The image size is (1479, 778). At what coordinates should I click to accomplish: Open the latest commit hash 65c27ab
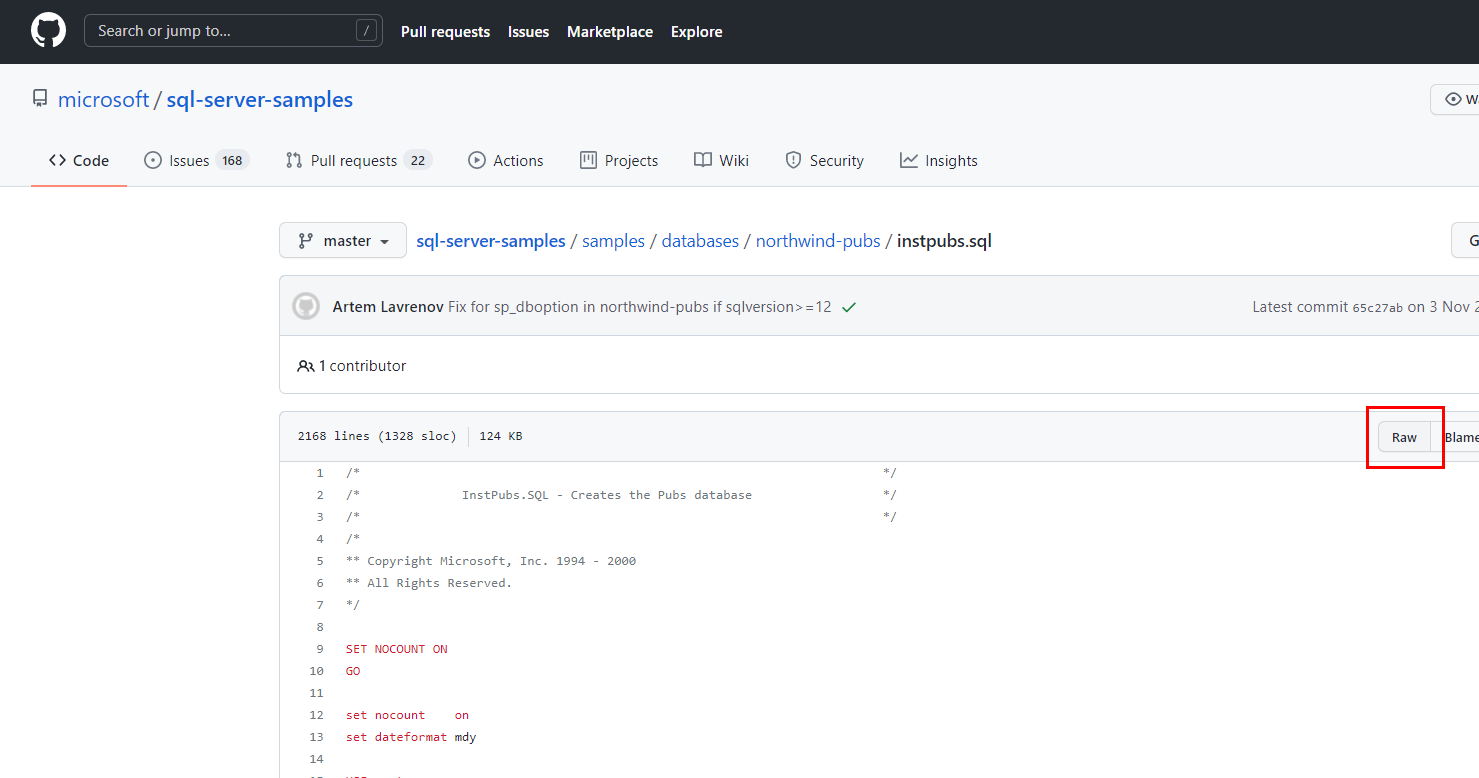1377,308
